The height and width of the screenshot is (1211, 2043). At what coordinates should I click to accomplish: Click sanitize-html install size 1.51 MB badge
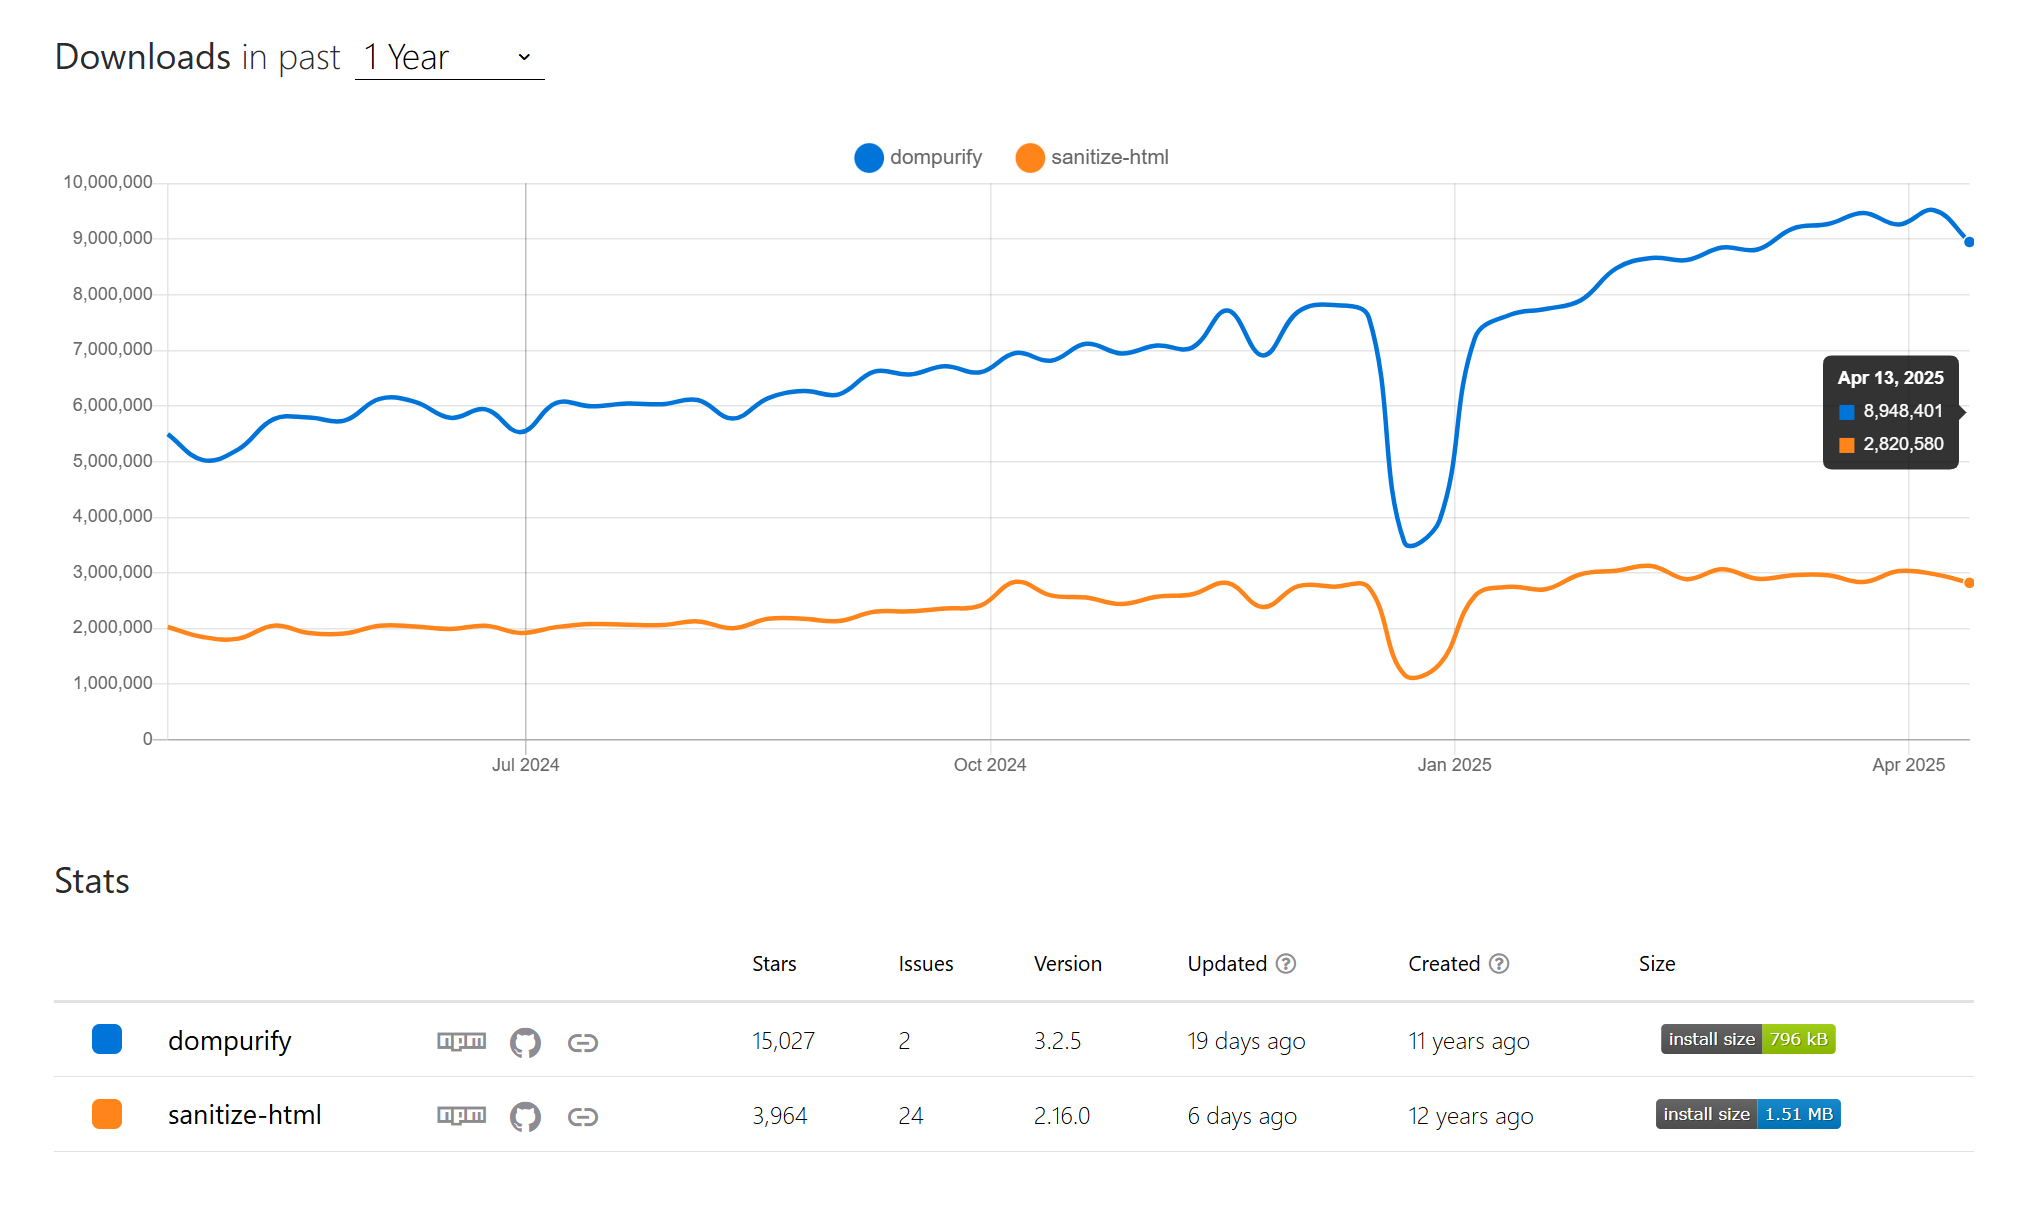coord(1747,1114)
